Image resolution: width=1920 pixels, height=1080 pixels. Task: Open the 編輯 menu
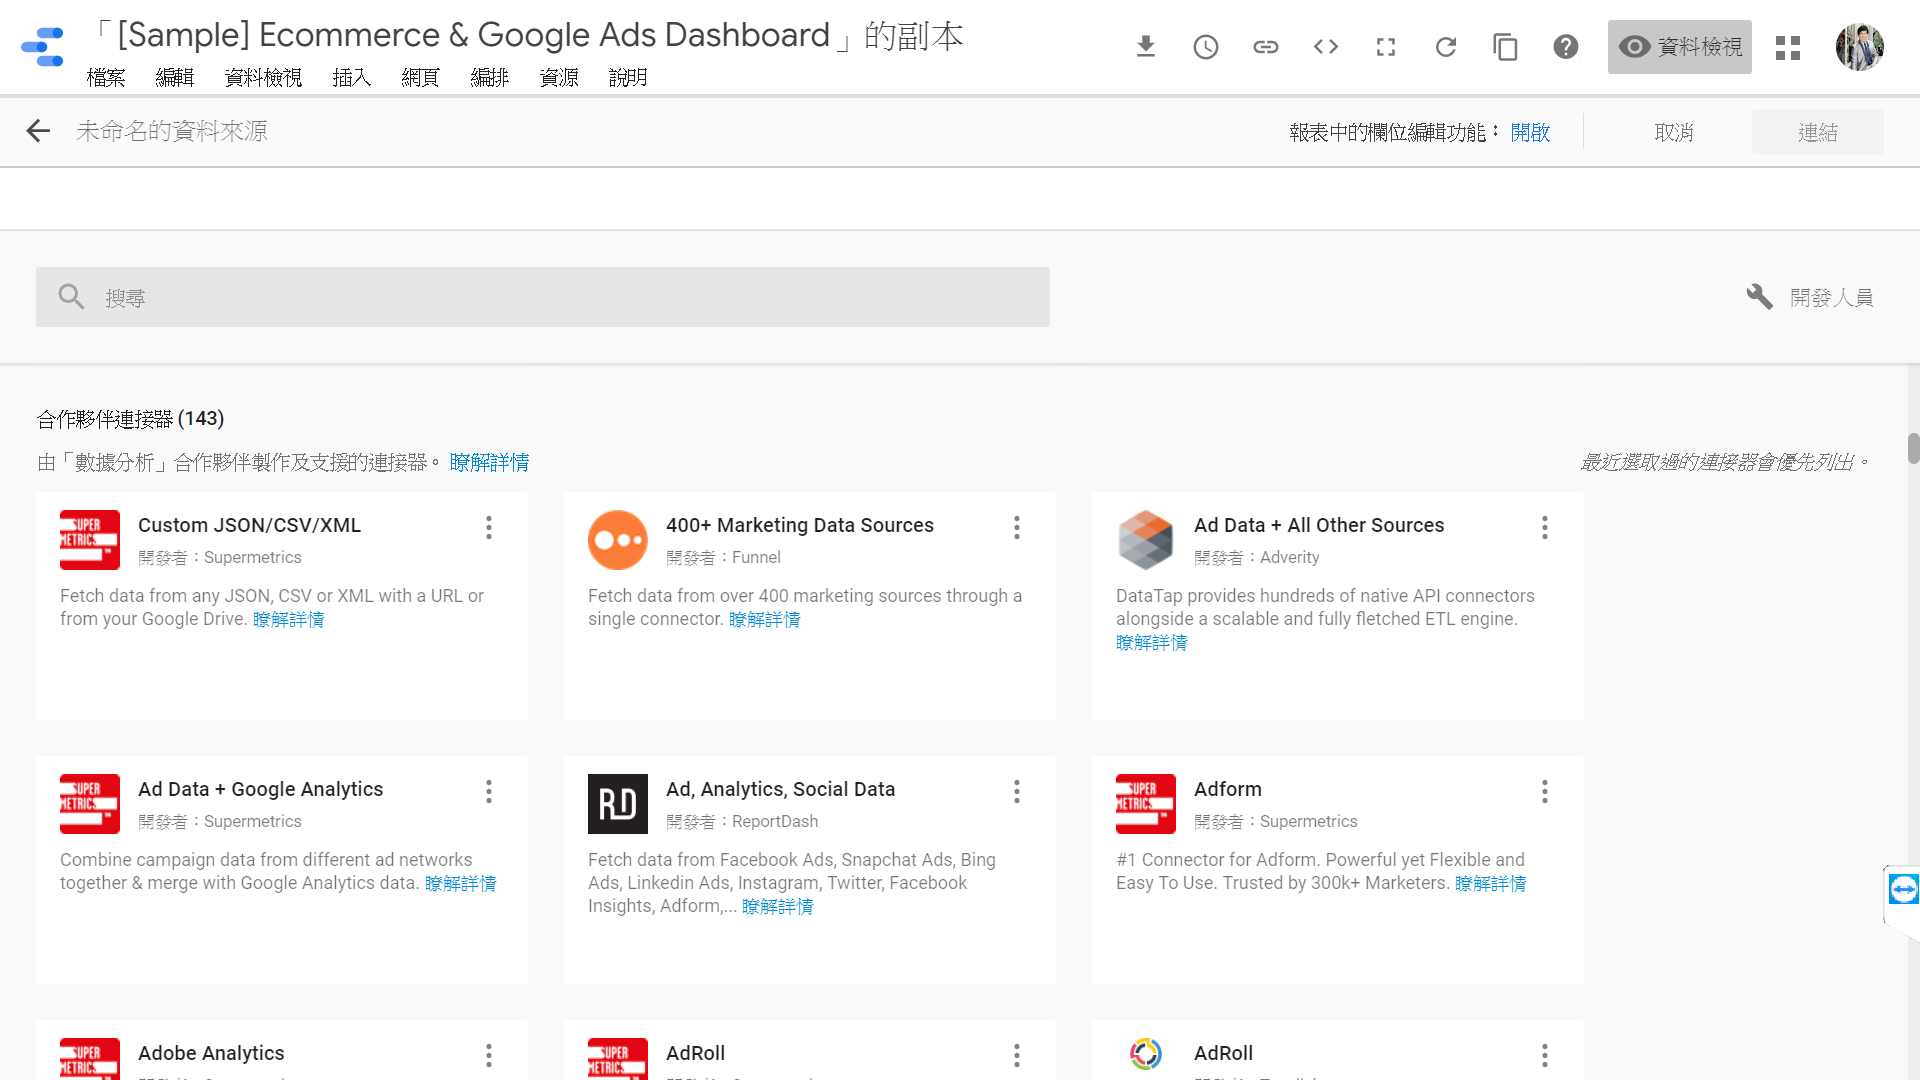click(175, 78)
